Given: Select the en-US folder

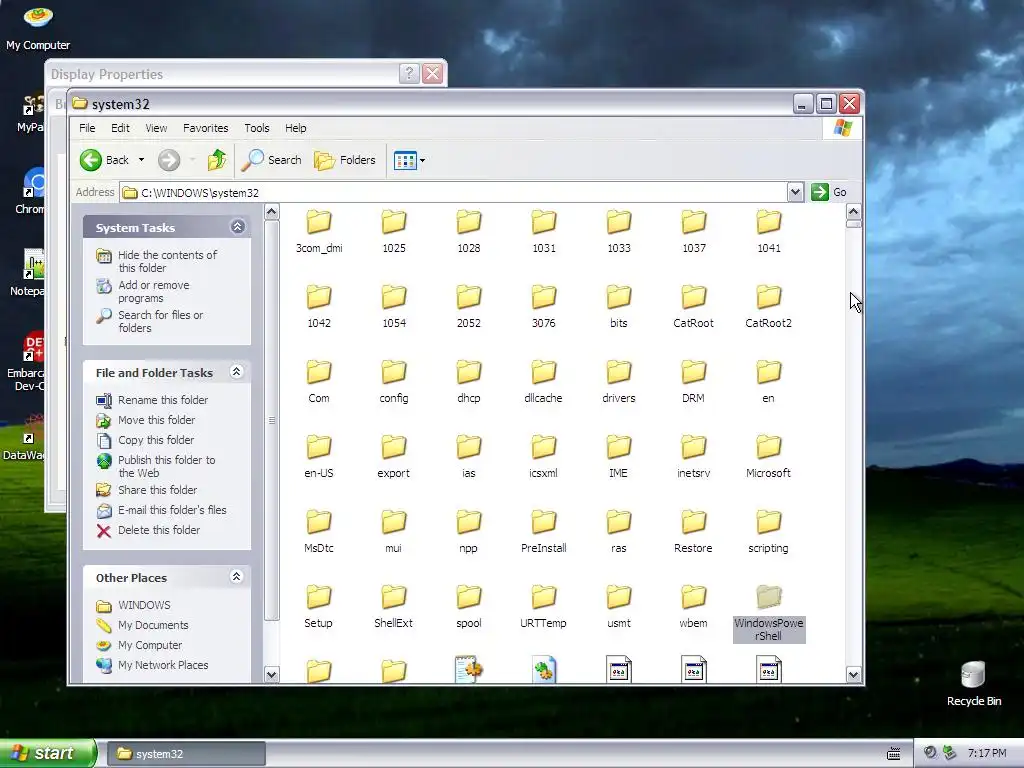Looking at the screenshot, I should [319, 456].
